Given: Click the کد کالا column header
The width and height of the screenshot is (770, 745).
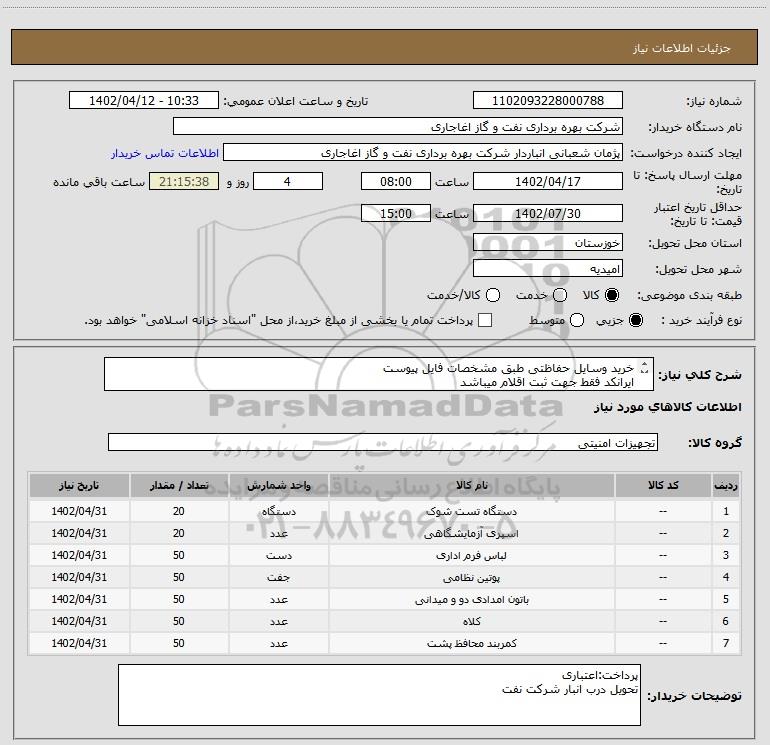Looking at the screenshot, I should coord(663,485).
